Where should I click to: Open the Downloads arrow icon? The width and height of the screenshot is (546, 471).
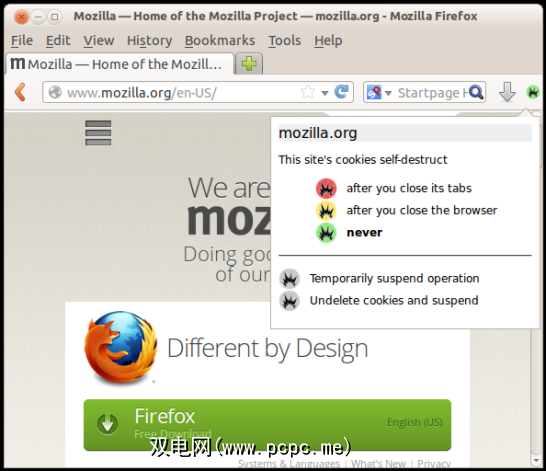coord(507,92)
